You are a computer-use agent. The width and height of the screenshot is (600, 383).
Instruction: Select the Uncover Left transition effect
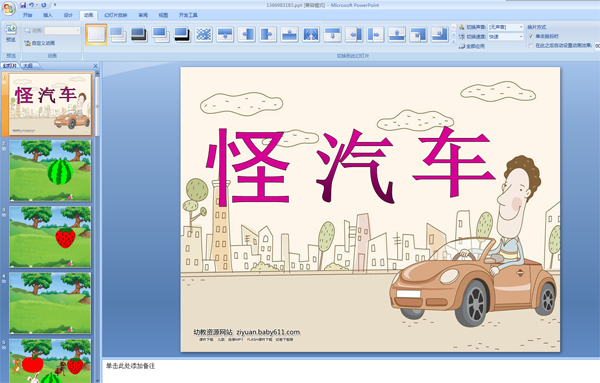coord(354,34)
